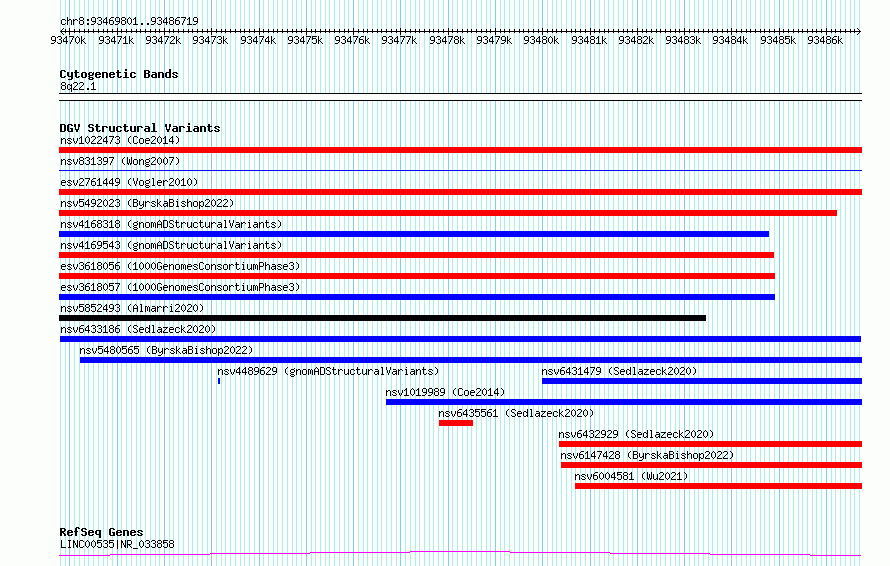Click the 93486k ruler tick label

pyautogui.click(x=825, y=40)
